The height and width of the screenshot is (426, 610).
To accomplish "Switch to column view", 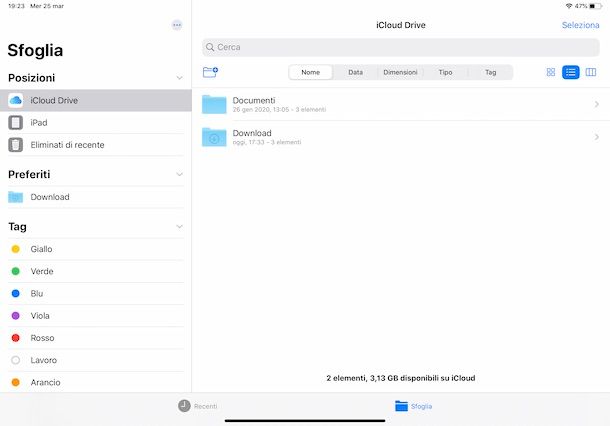I will pyautogui.click(x=591, y=72).
